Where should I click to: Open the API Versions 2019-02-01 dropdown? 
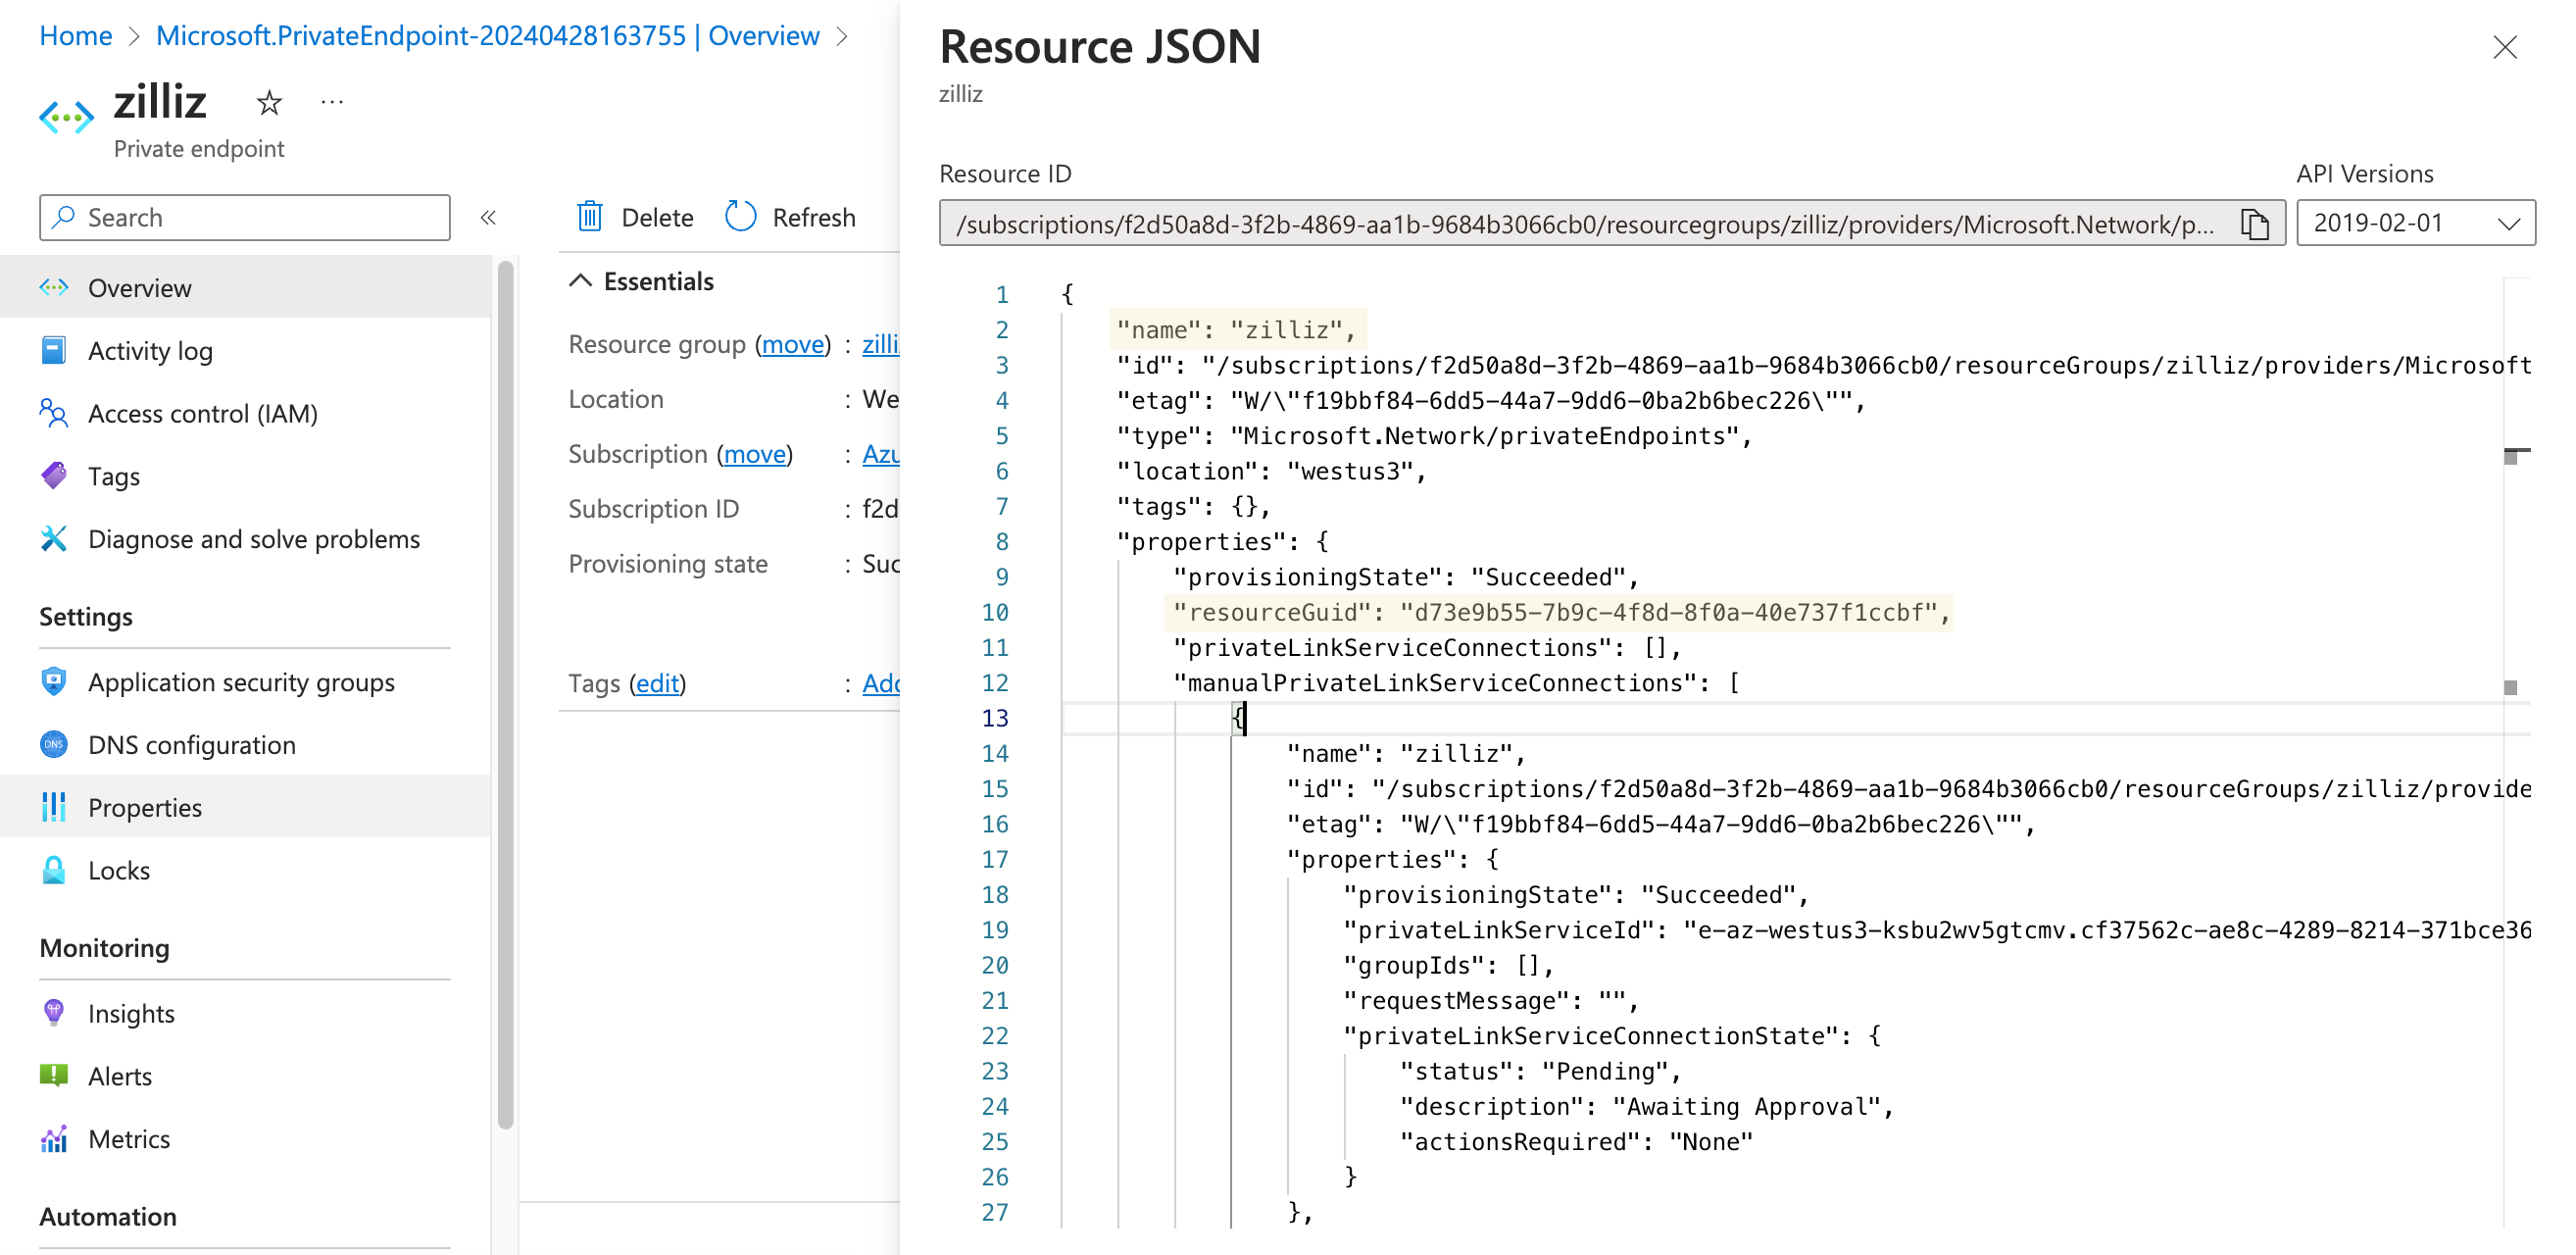[2415, 223]
